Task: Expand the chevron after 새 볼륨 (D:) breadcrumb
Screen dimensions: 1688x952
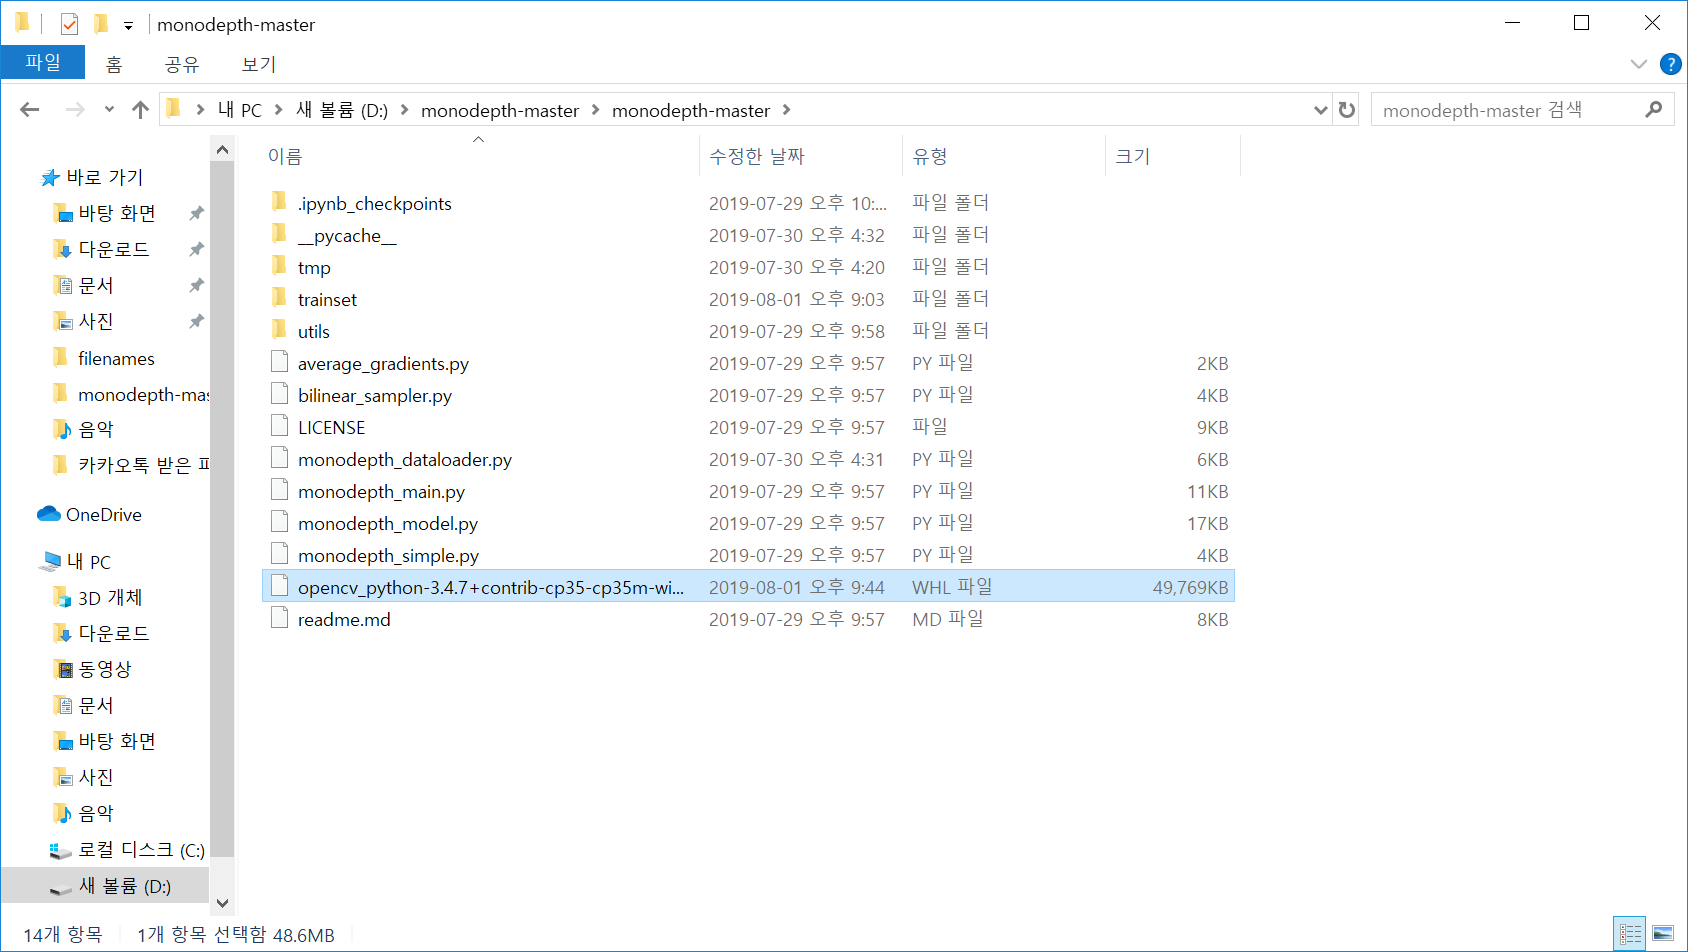Action: (405, 110)
